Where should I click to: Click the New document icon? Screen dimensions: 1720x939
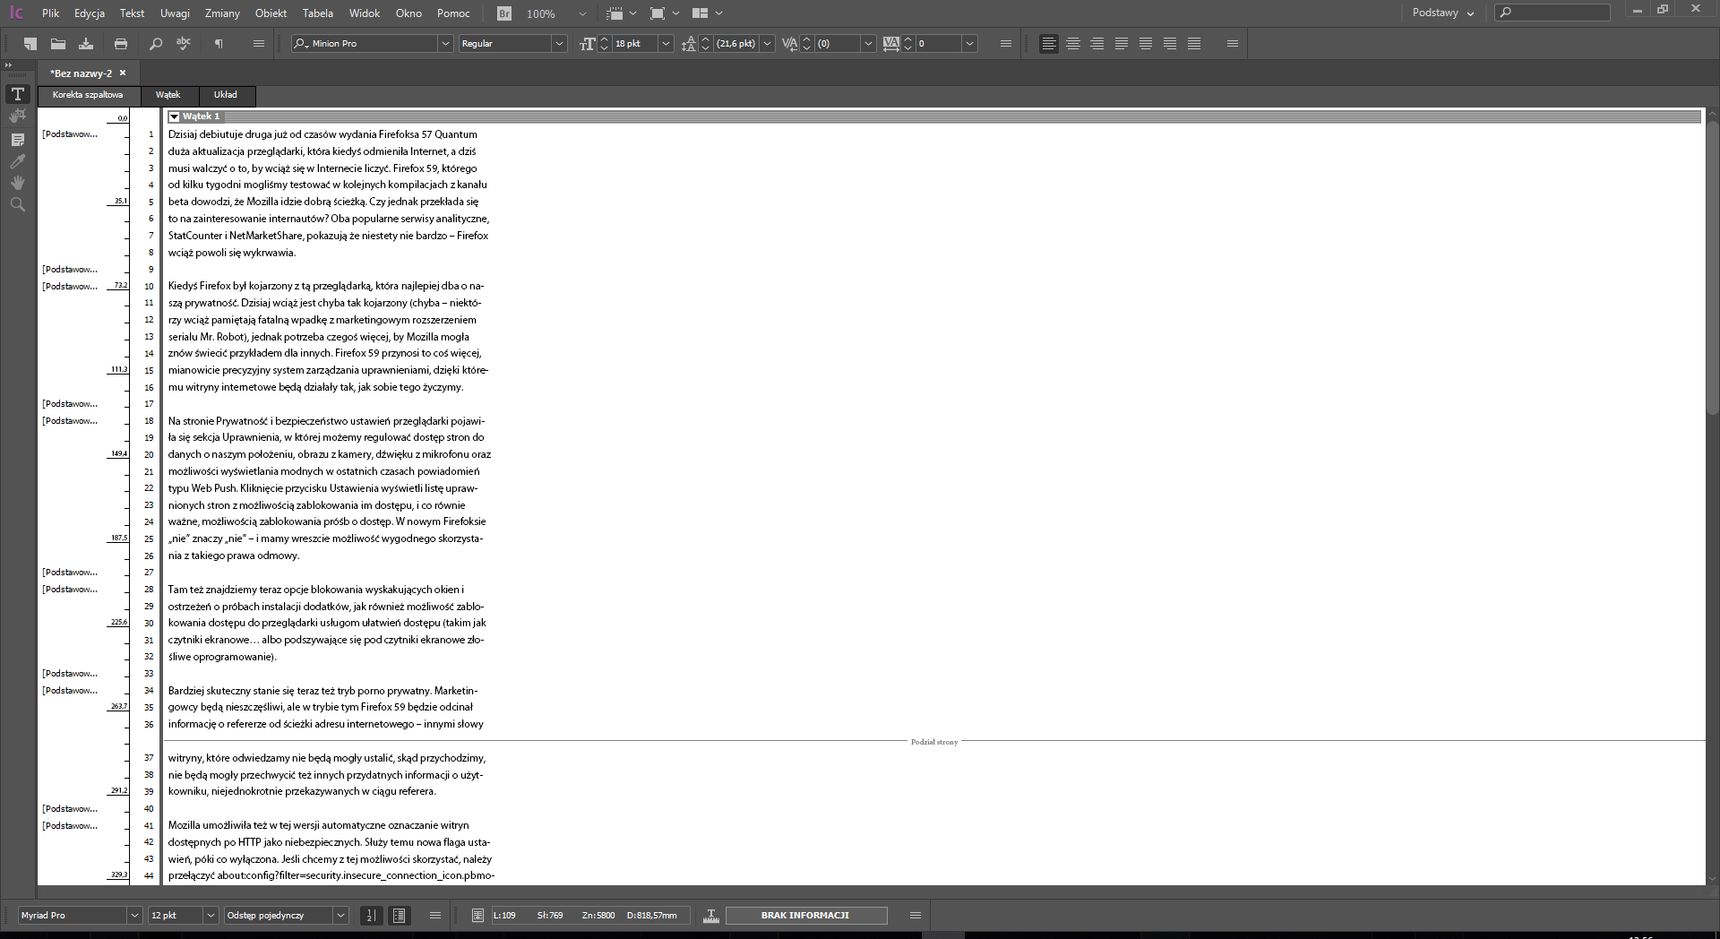click(31, 44)
